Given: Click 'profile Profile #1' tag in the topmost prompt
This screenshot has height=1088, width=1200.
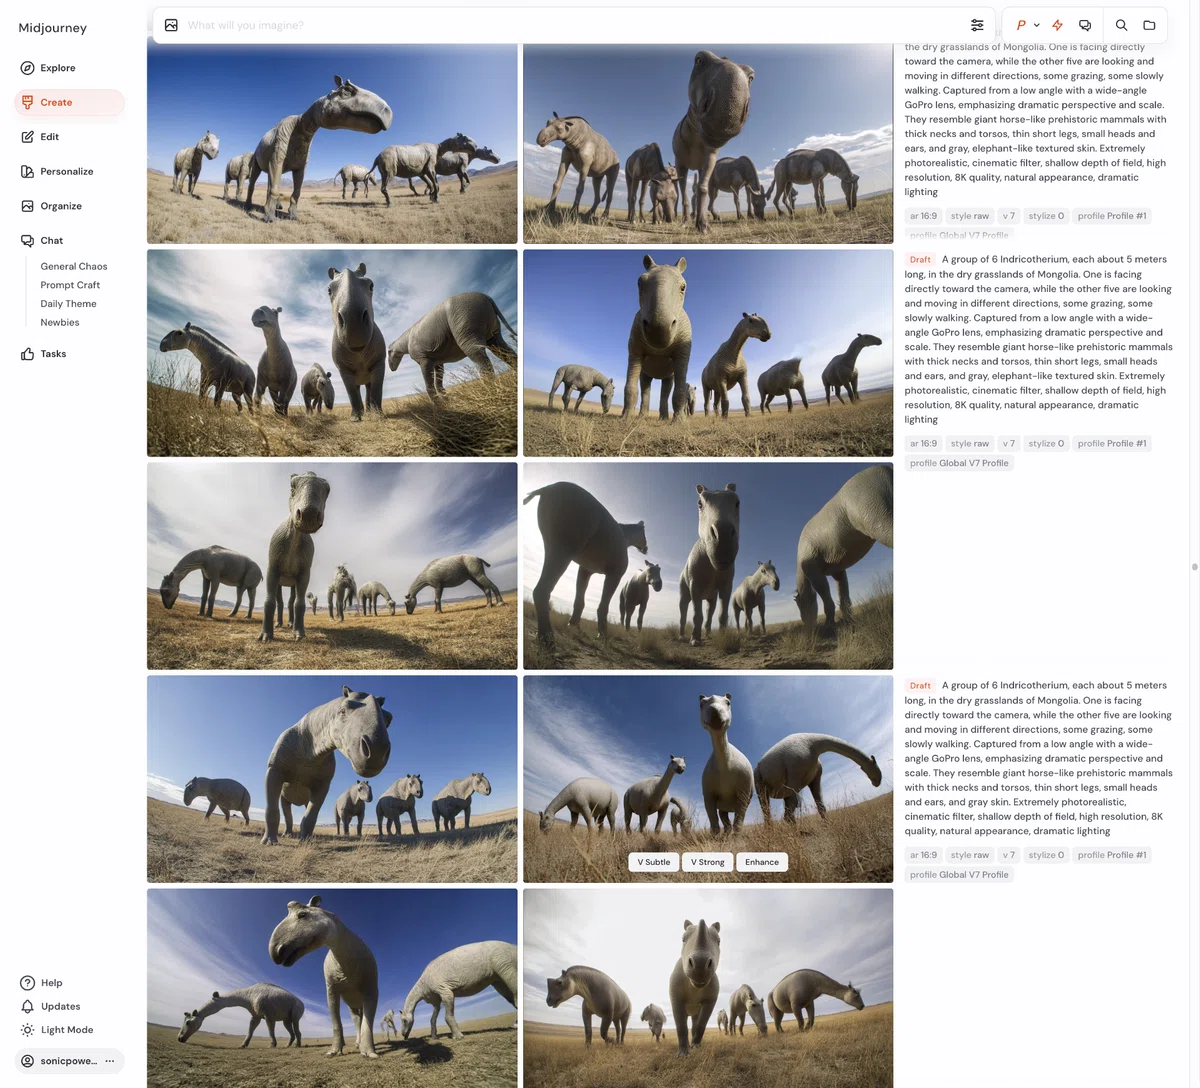Looking at the screenshot, I should (x=1112, y=216).
